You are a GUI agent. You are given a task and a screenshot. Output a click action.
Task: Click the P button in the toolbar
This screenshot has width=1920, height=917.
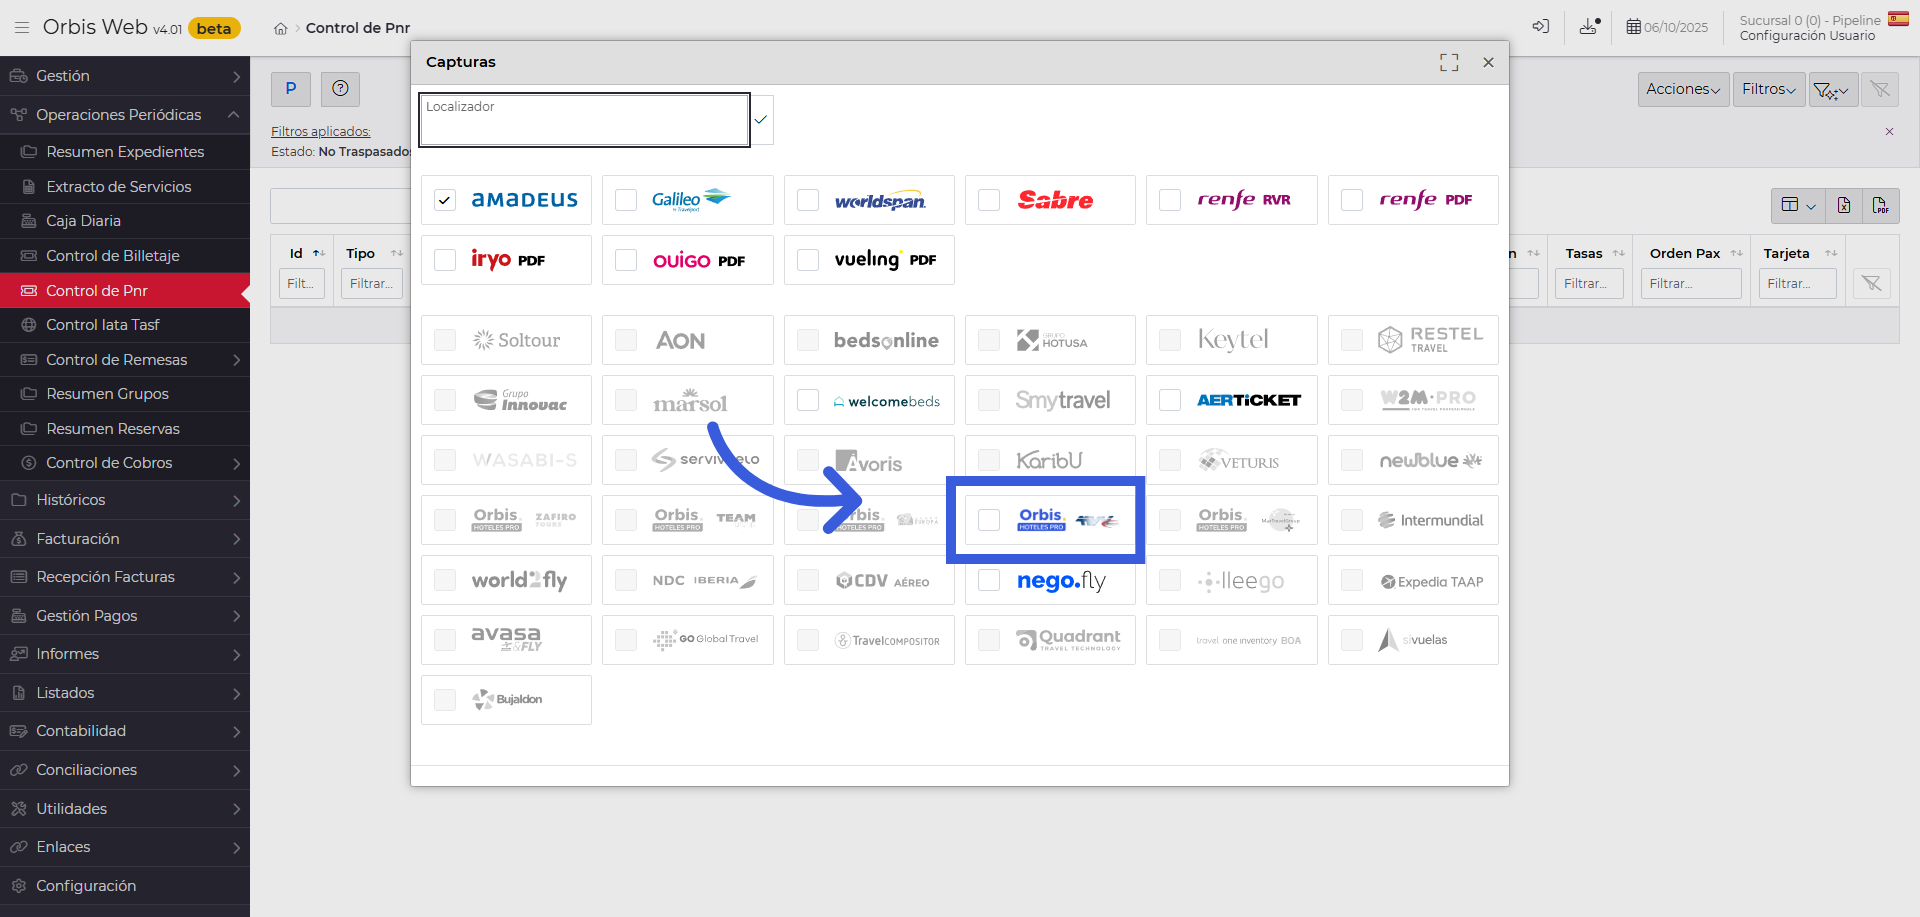click(x=291, y=89)
